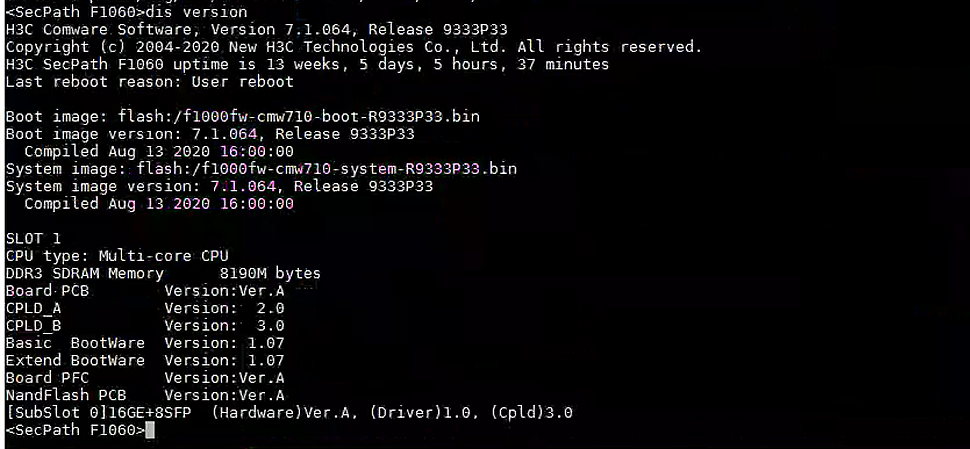Click the "Extend BootWare" version line

[x=145, y=360]
